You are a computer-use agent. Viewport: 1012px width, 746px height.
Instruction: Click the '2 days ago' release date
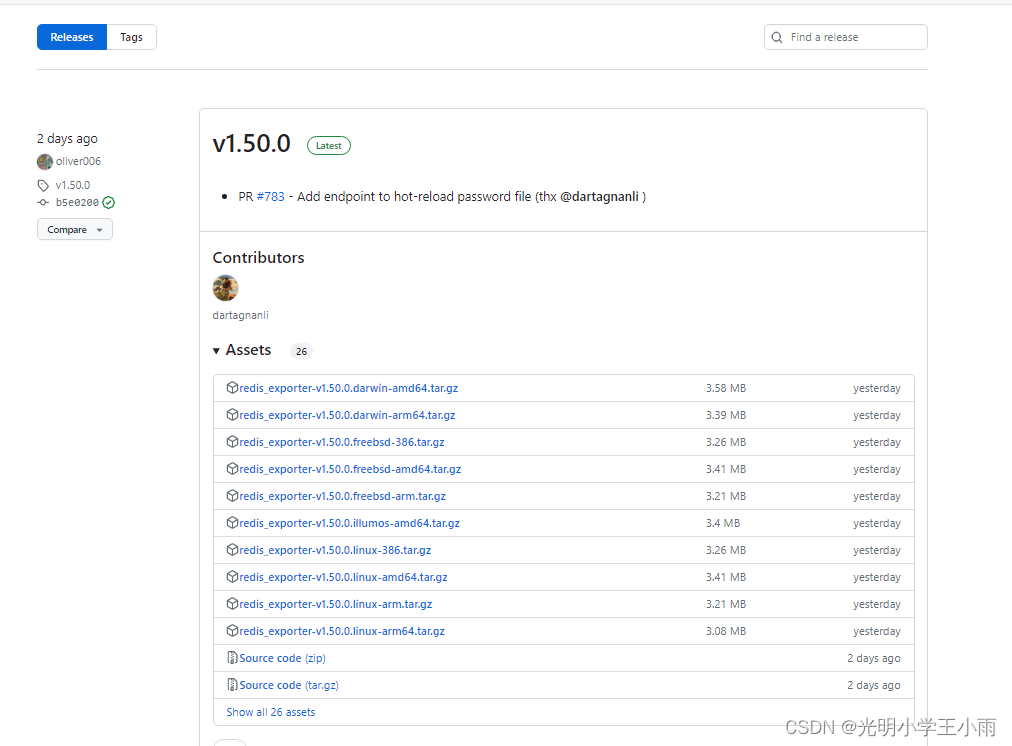pos(67,139)
